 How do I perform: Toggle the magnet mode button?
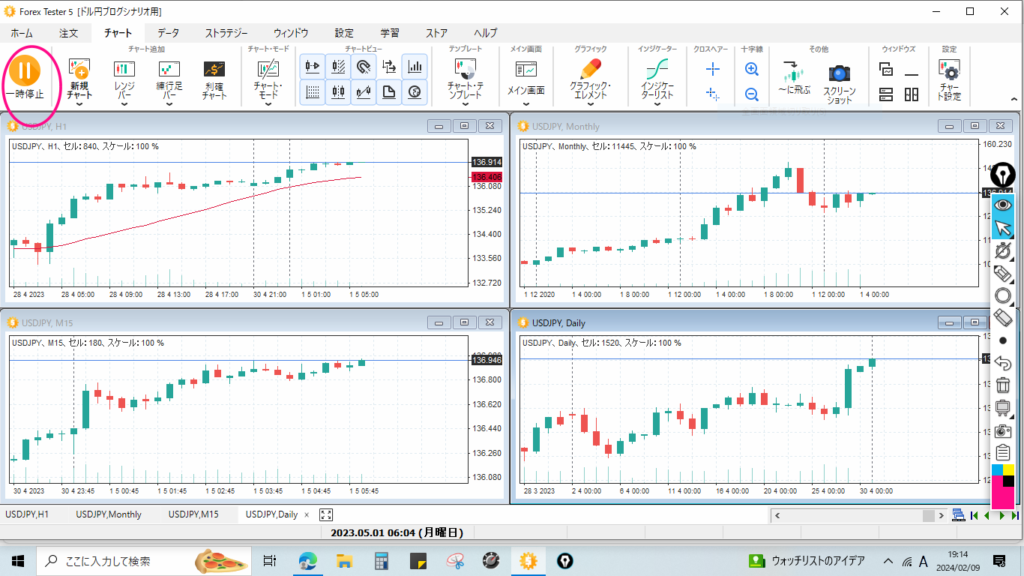364,67
